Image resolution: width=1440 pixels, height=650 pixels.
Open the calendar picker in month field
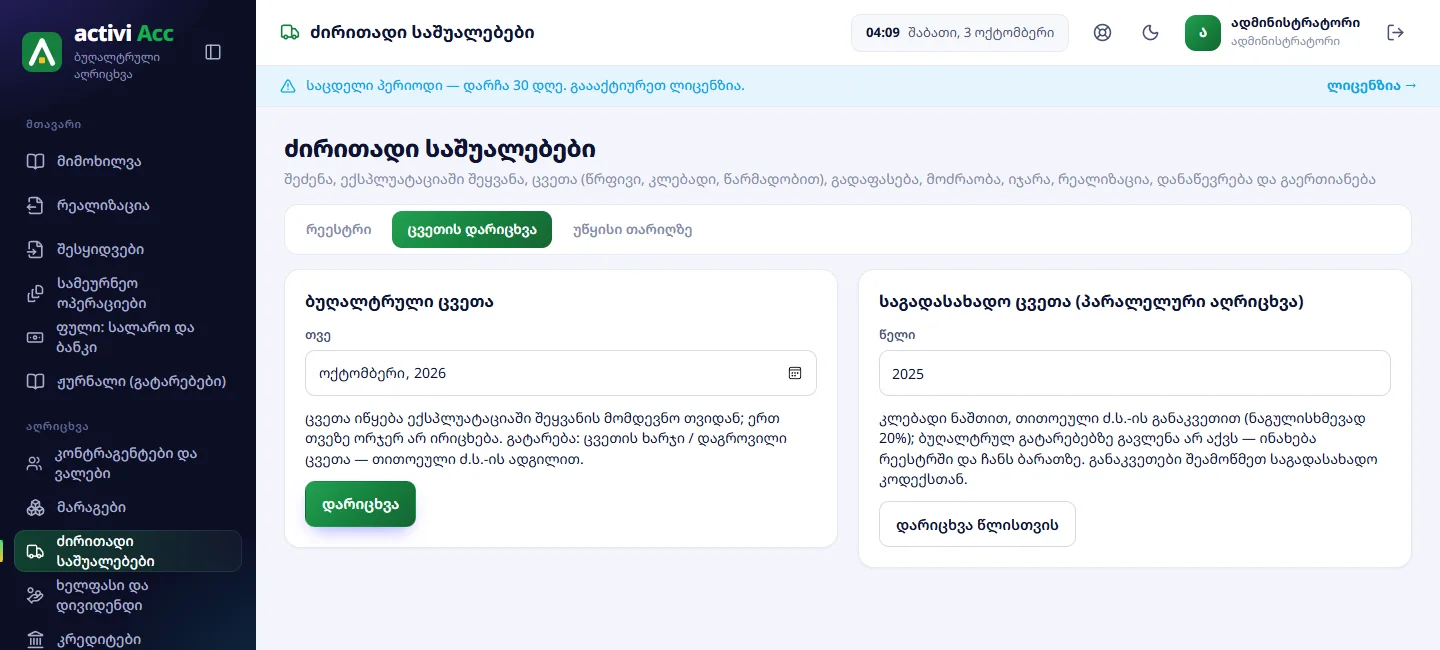tap(795, 373)
